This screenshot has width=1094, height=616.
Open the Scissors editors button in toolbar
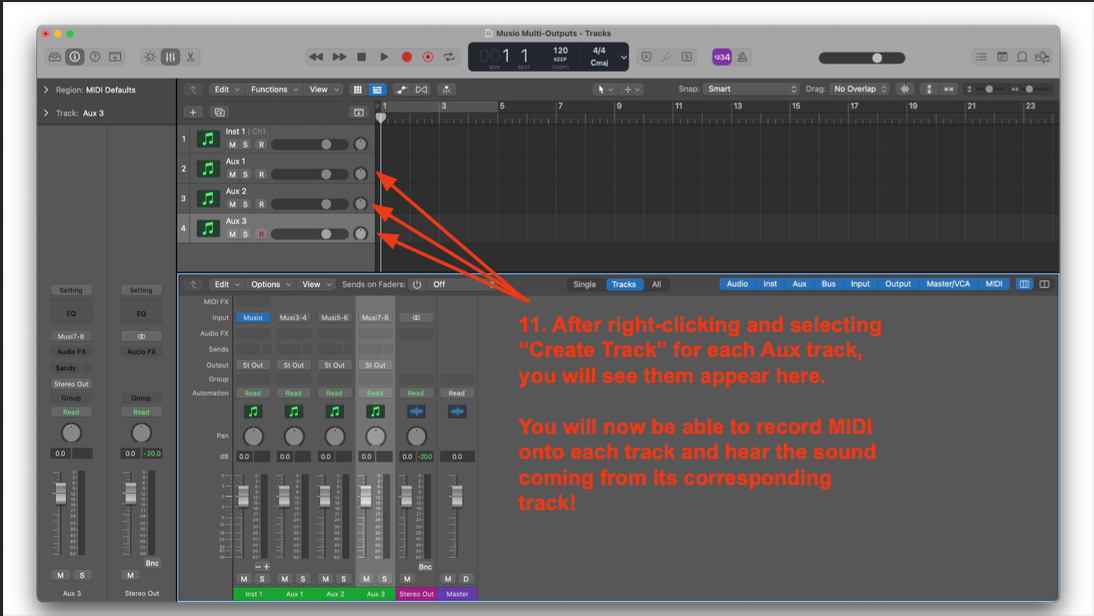tap(190, 57)
